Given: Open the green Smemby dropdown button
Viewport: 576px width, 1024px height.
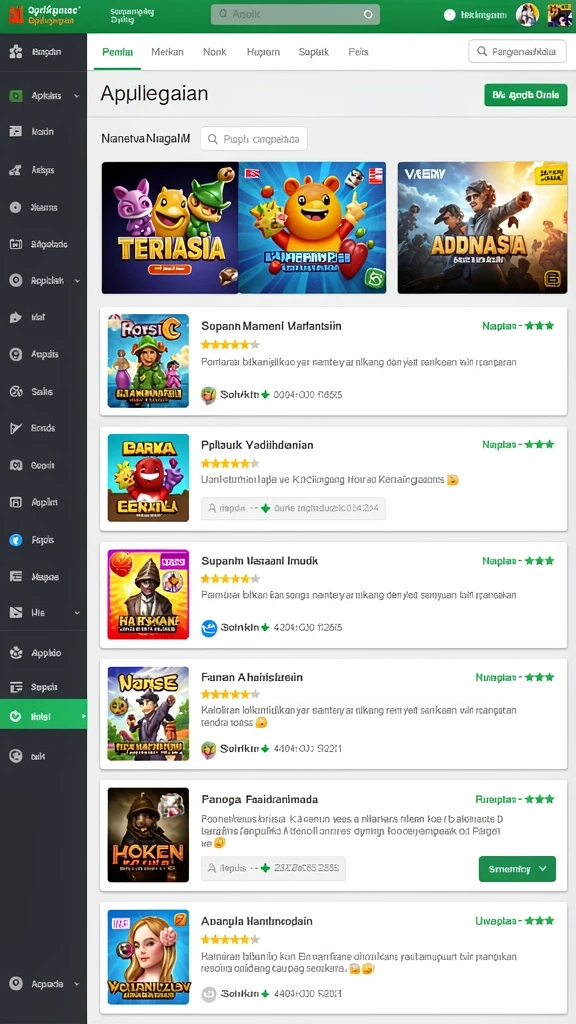Looking at the screenshot, I should (x=517, y=869).
